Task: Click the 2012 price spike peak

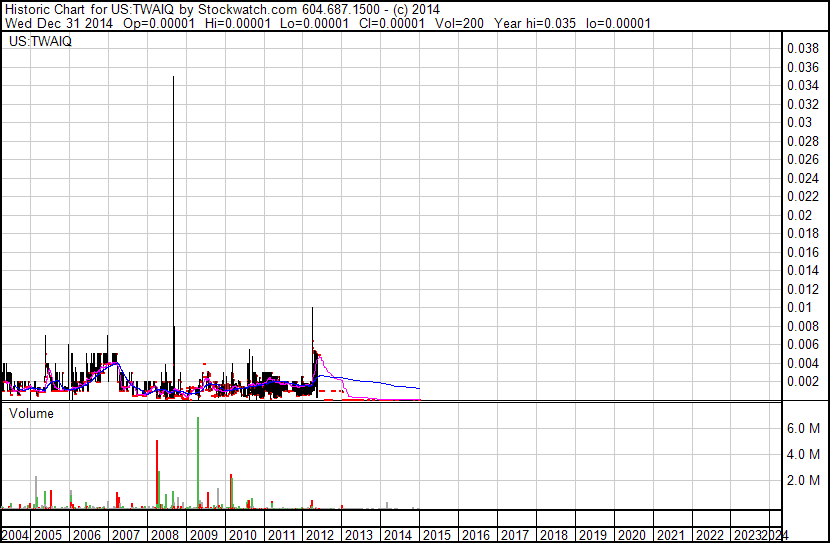Action: (x=313, y=310)
